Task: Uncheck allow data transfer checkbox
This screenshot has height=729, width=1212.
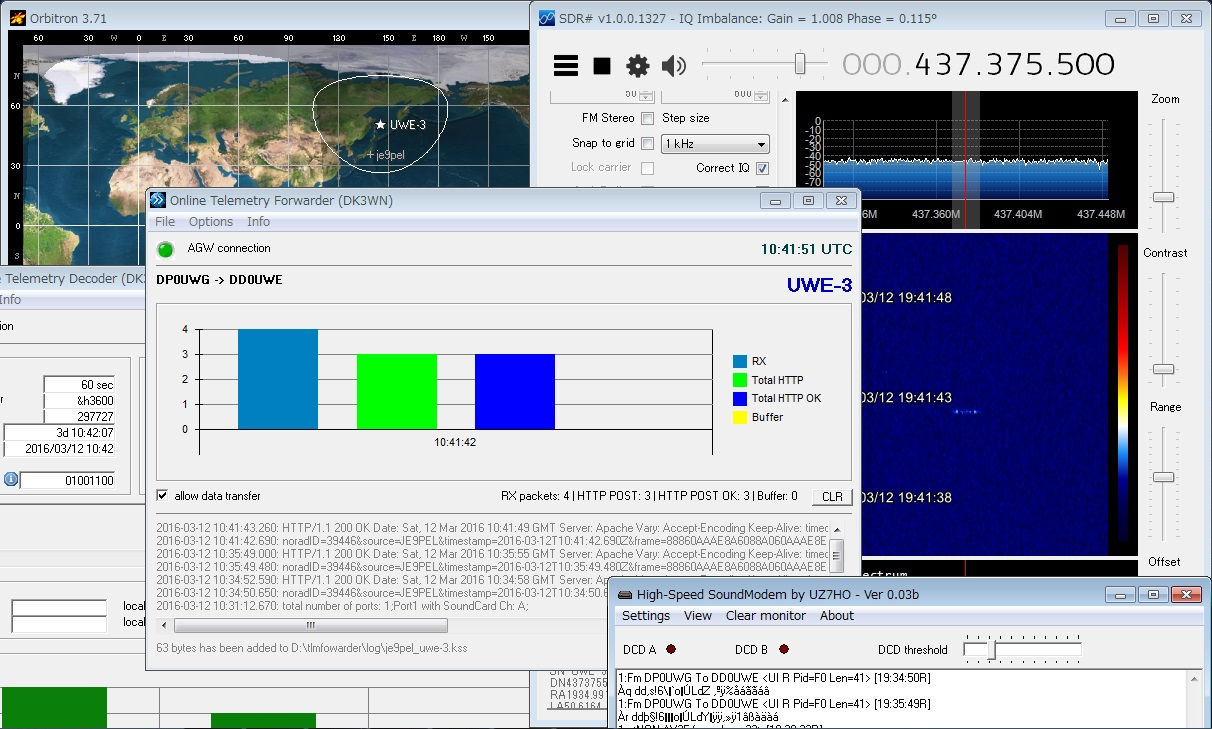Action: (x=162, y=496)
